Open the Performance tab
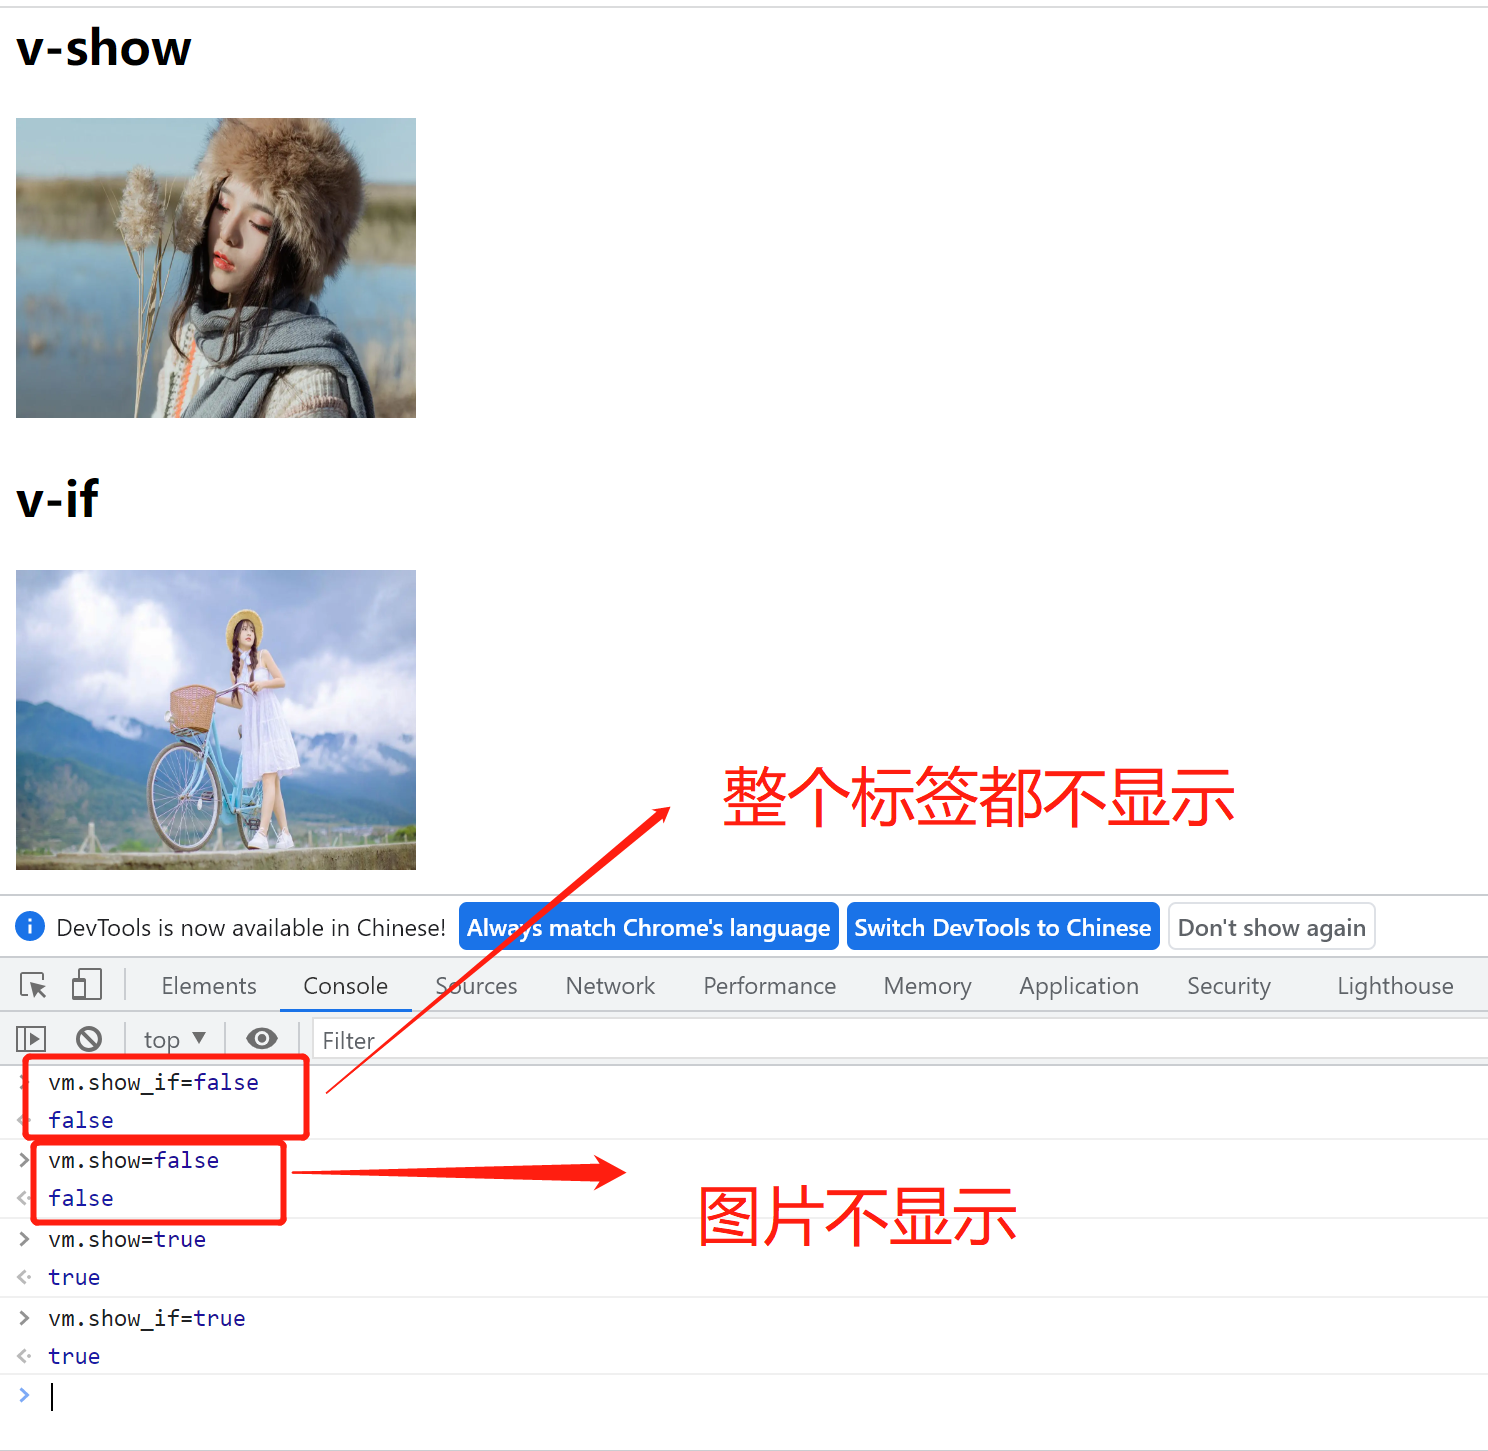 (769, 986)
